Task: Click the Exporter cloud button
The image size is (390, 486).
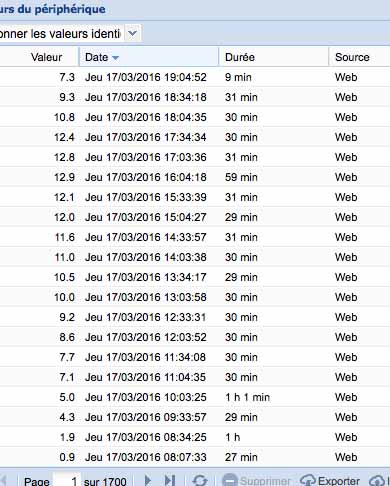Action: [x=330, y=480]
